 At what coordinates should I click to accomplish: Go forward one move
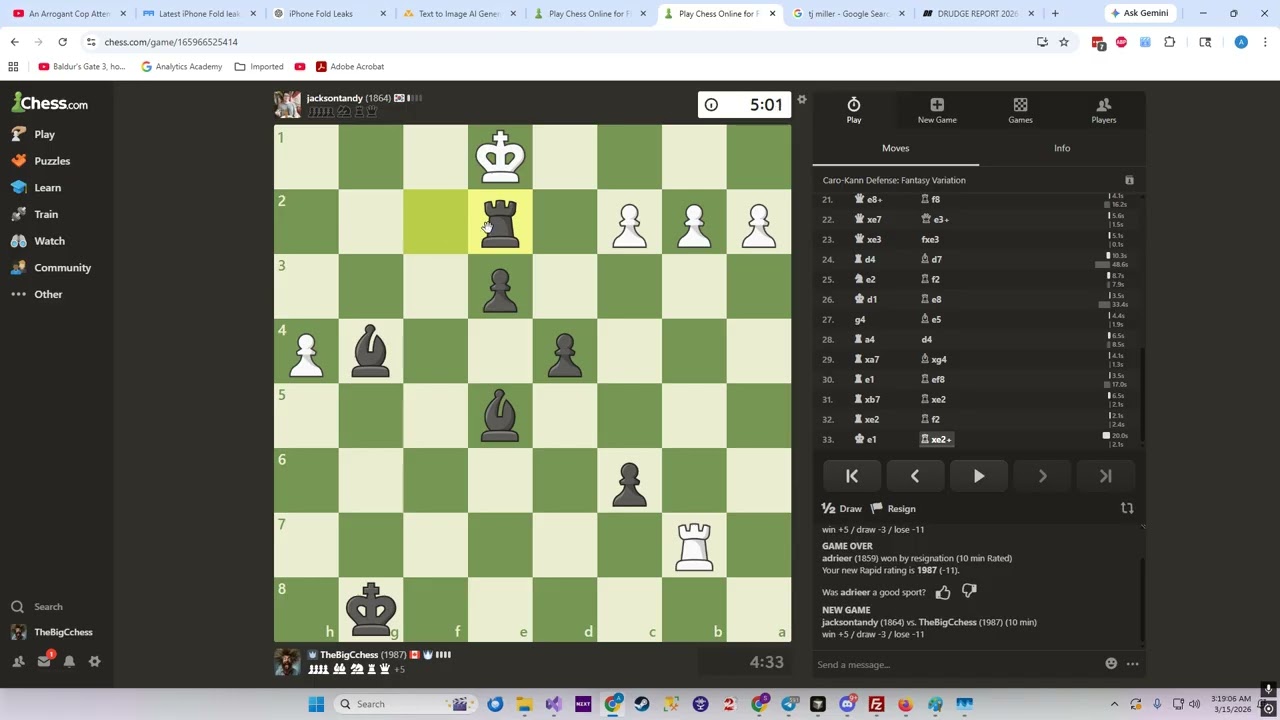pos(1042,477)
